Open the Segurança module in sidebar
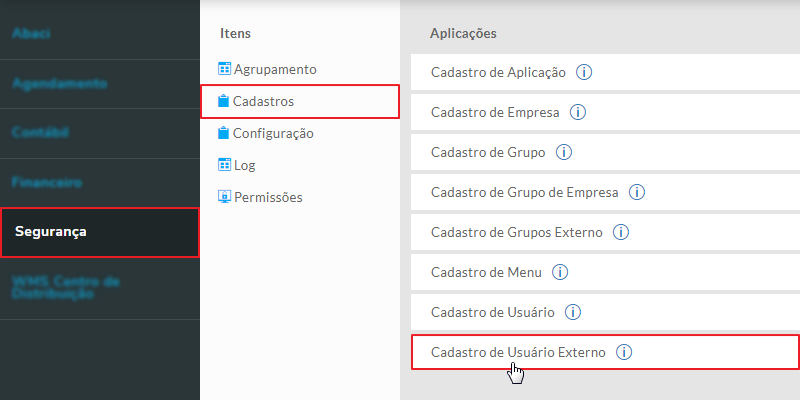 pos(51,232)
